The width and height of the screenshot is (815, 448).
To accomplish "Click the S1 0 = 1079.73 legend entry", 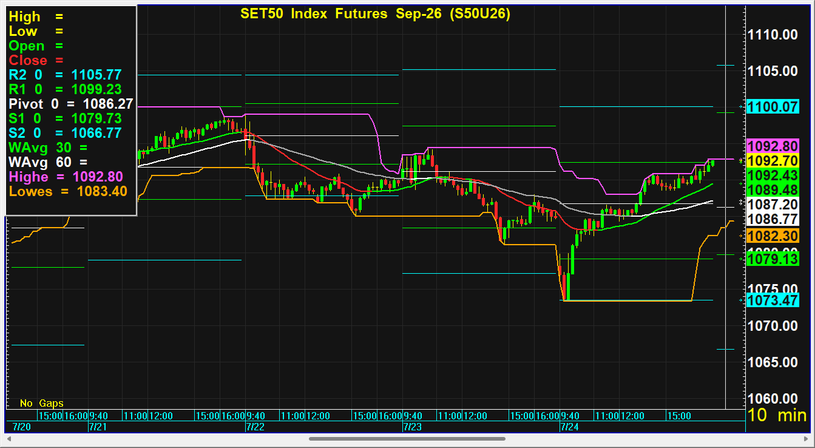I will (65, 118).
